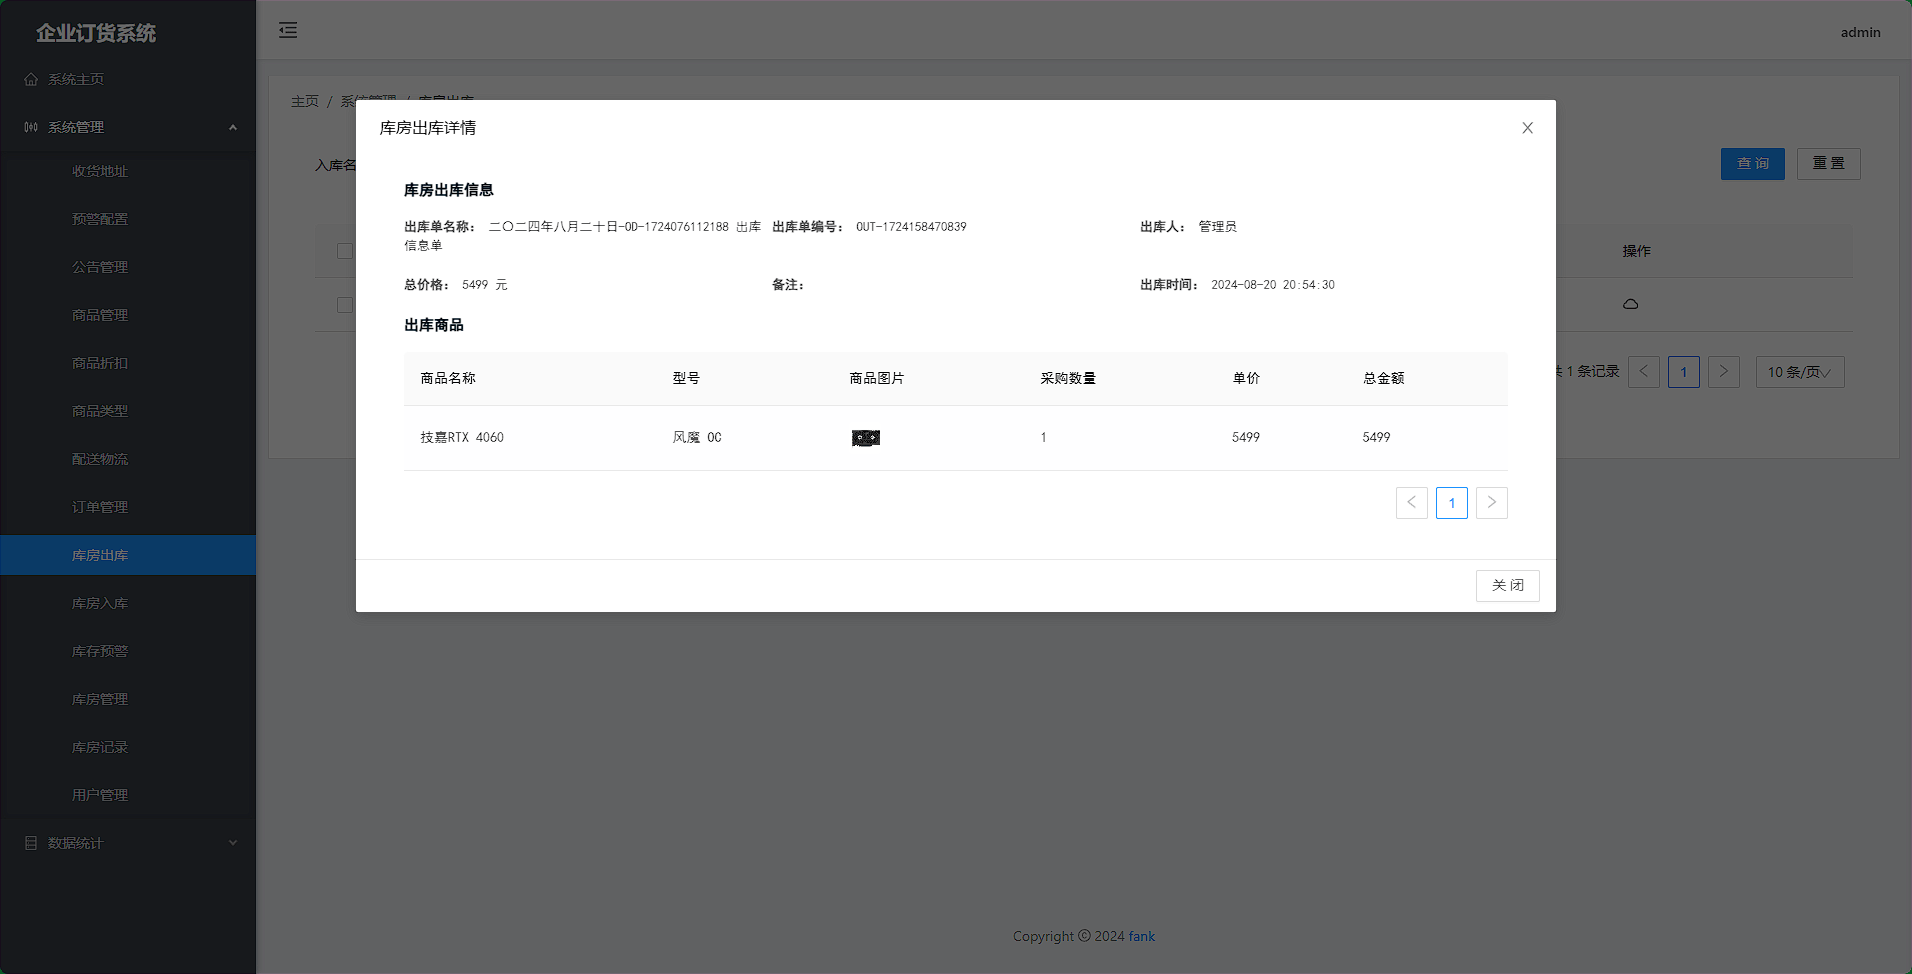
Task: Toggle the table header select-all checkbox
Action: [x=345, y=251]
